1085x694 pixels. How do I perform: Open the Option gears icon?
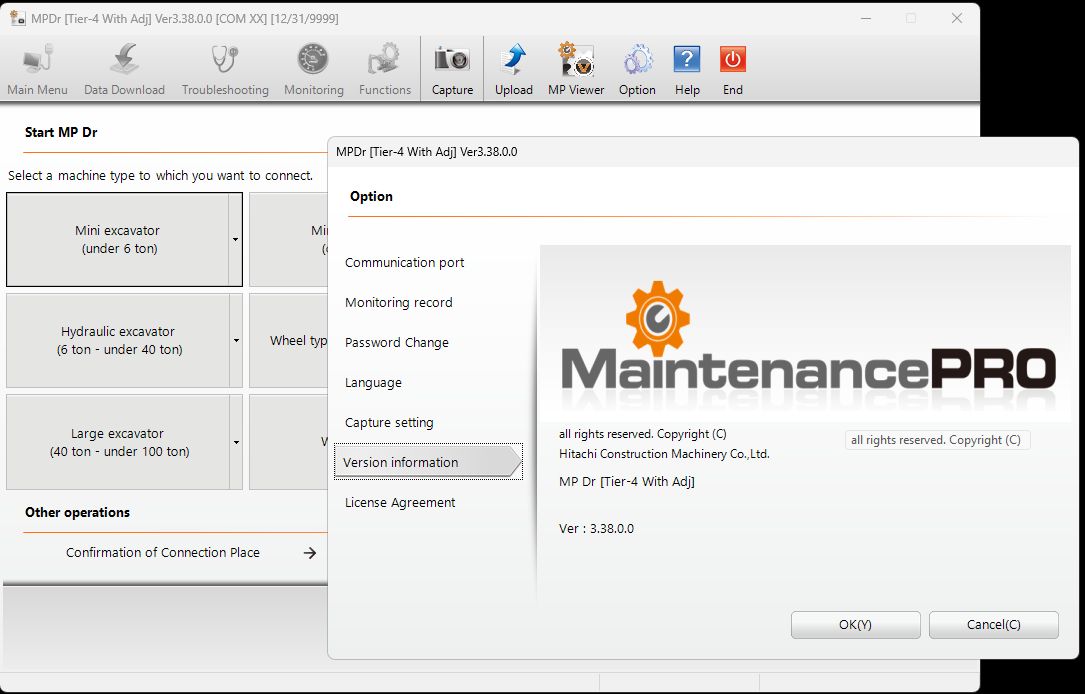coord(637,69)
